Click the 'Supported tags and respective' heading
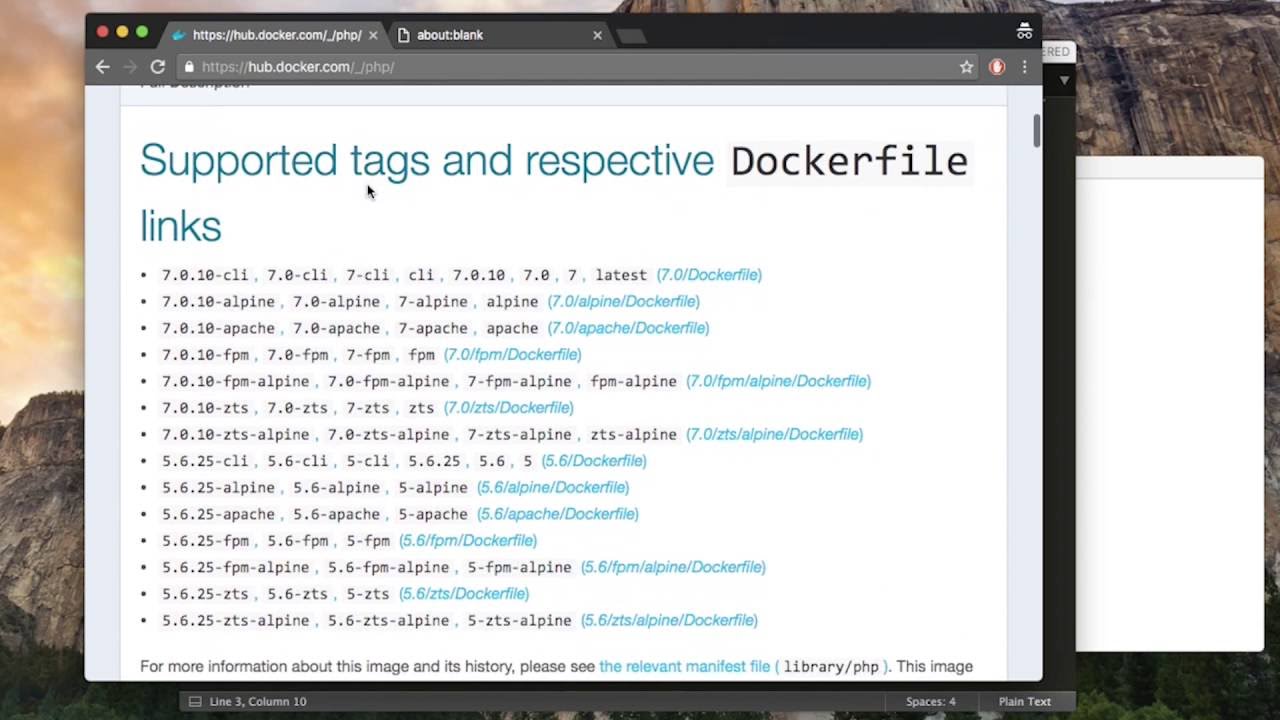Screen dimensions: 1280x720 tap(427, 160)
